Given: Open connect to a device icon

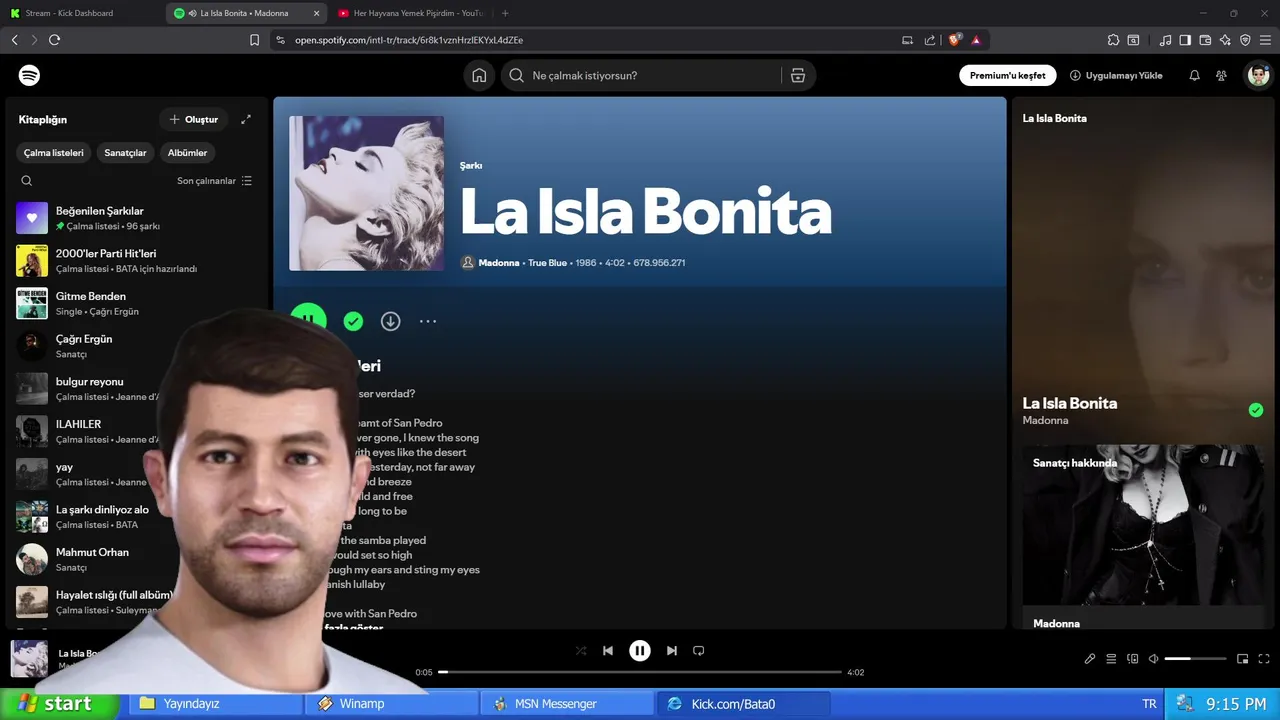Looking at the screenshot, I should click(x=1133, y=659).
